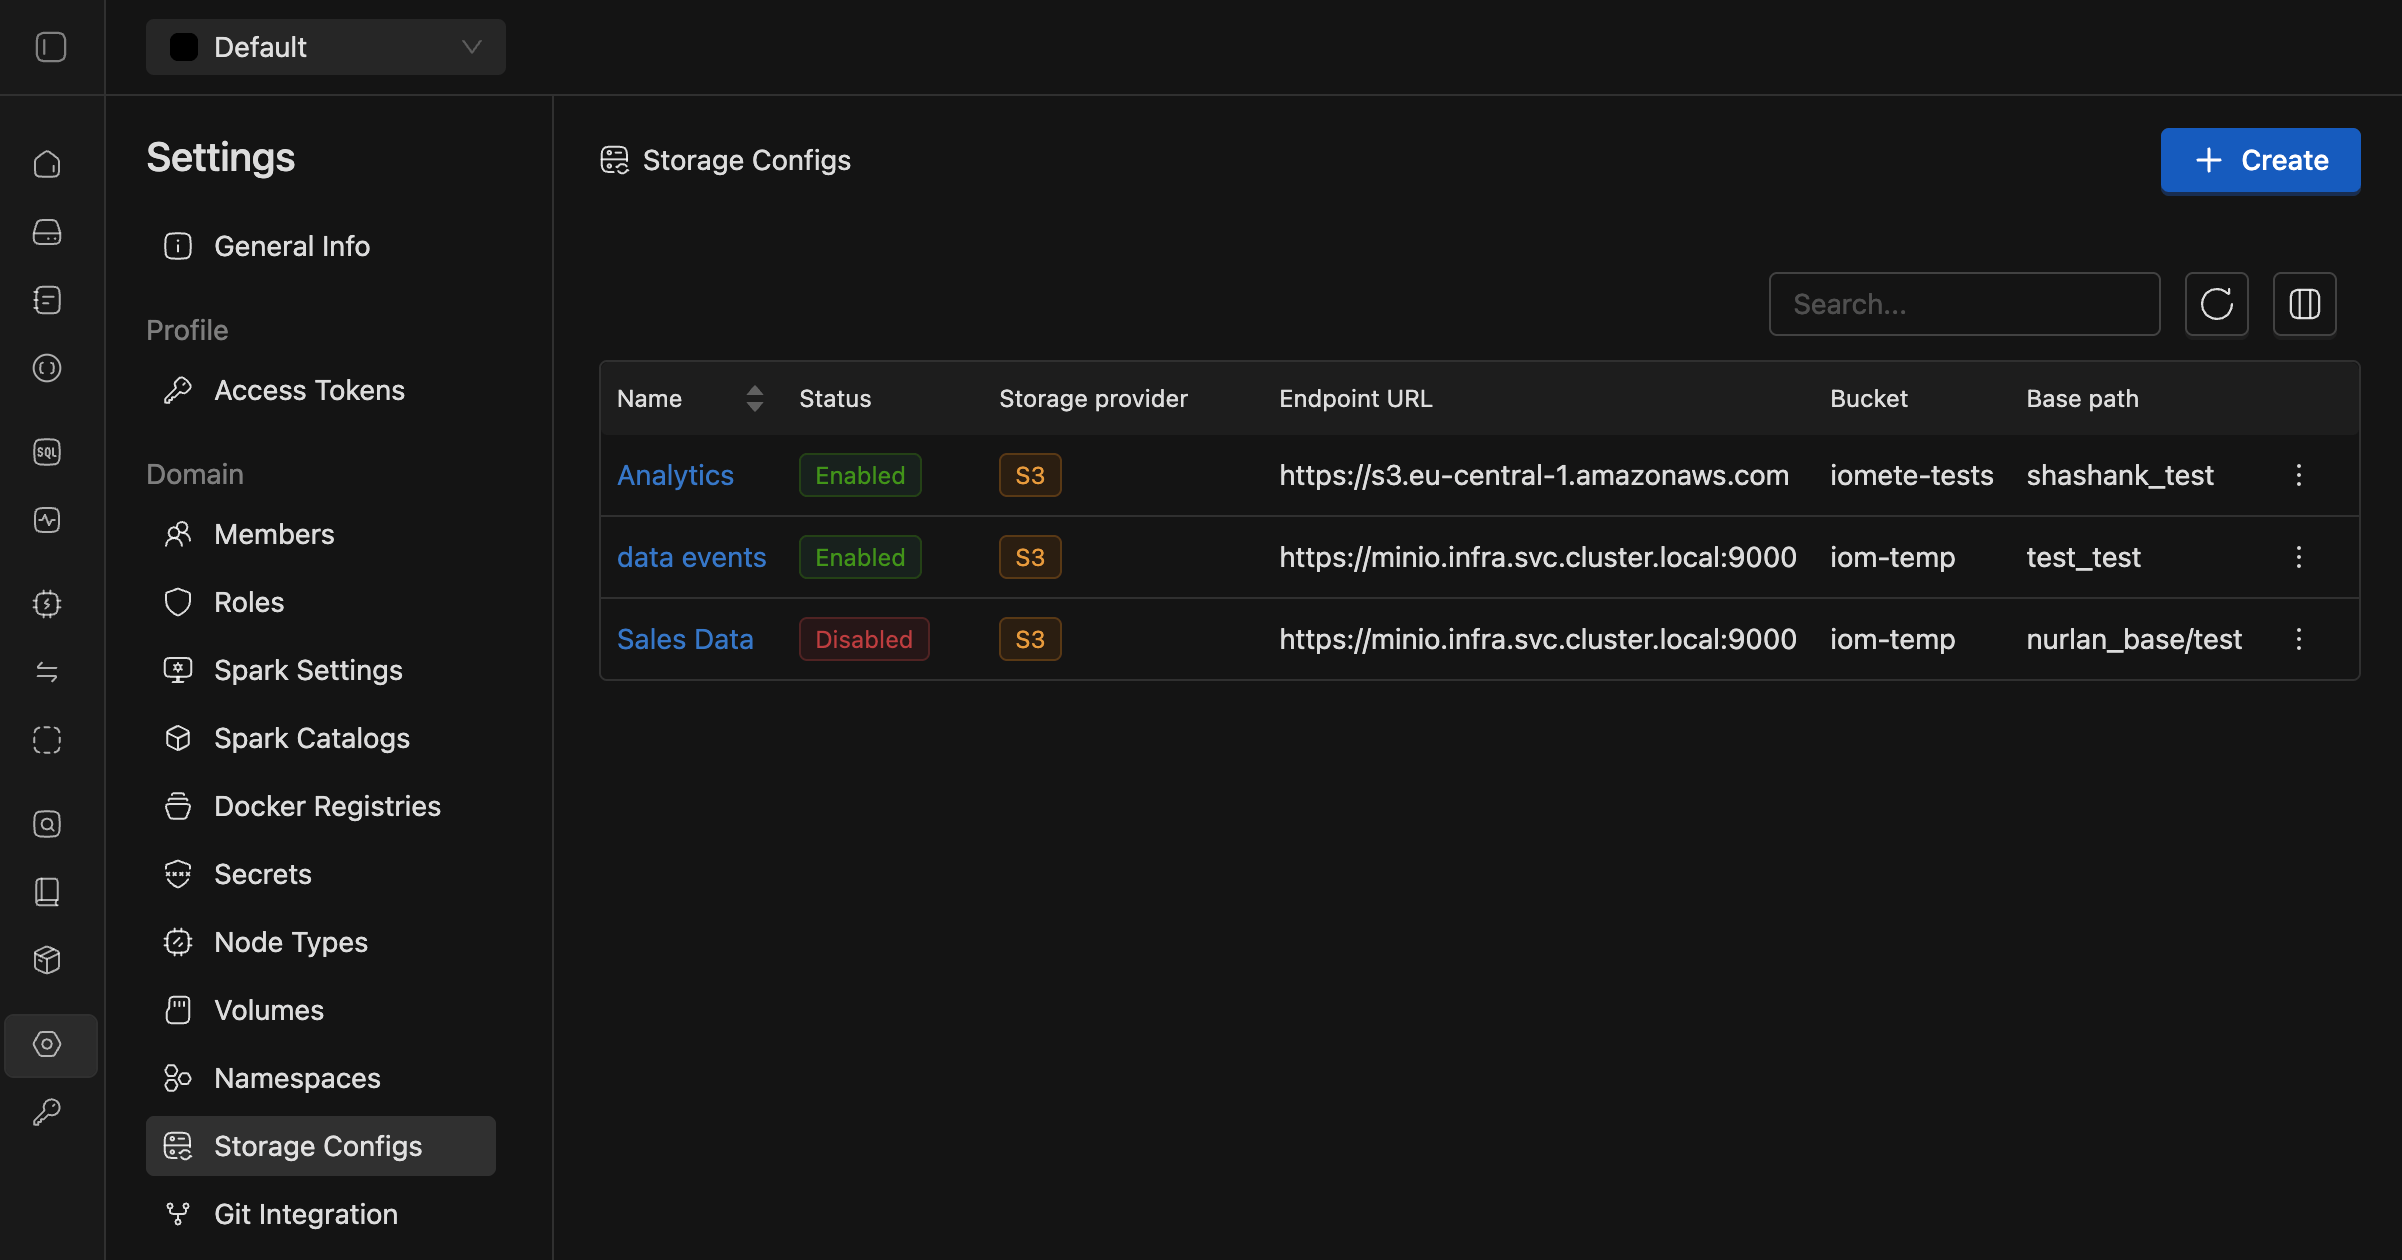Screen dimensions: 2402x1260
Task: Click the Enabled status badge for Analytics
Action: point(860,475)
